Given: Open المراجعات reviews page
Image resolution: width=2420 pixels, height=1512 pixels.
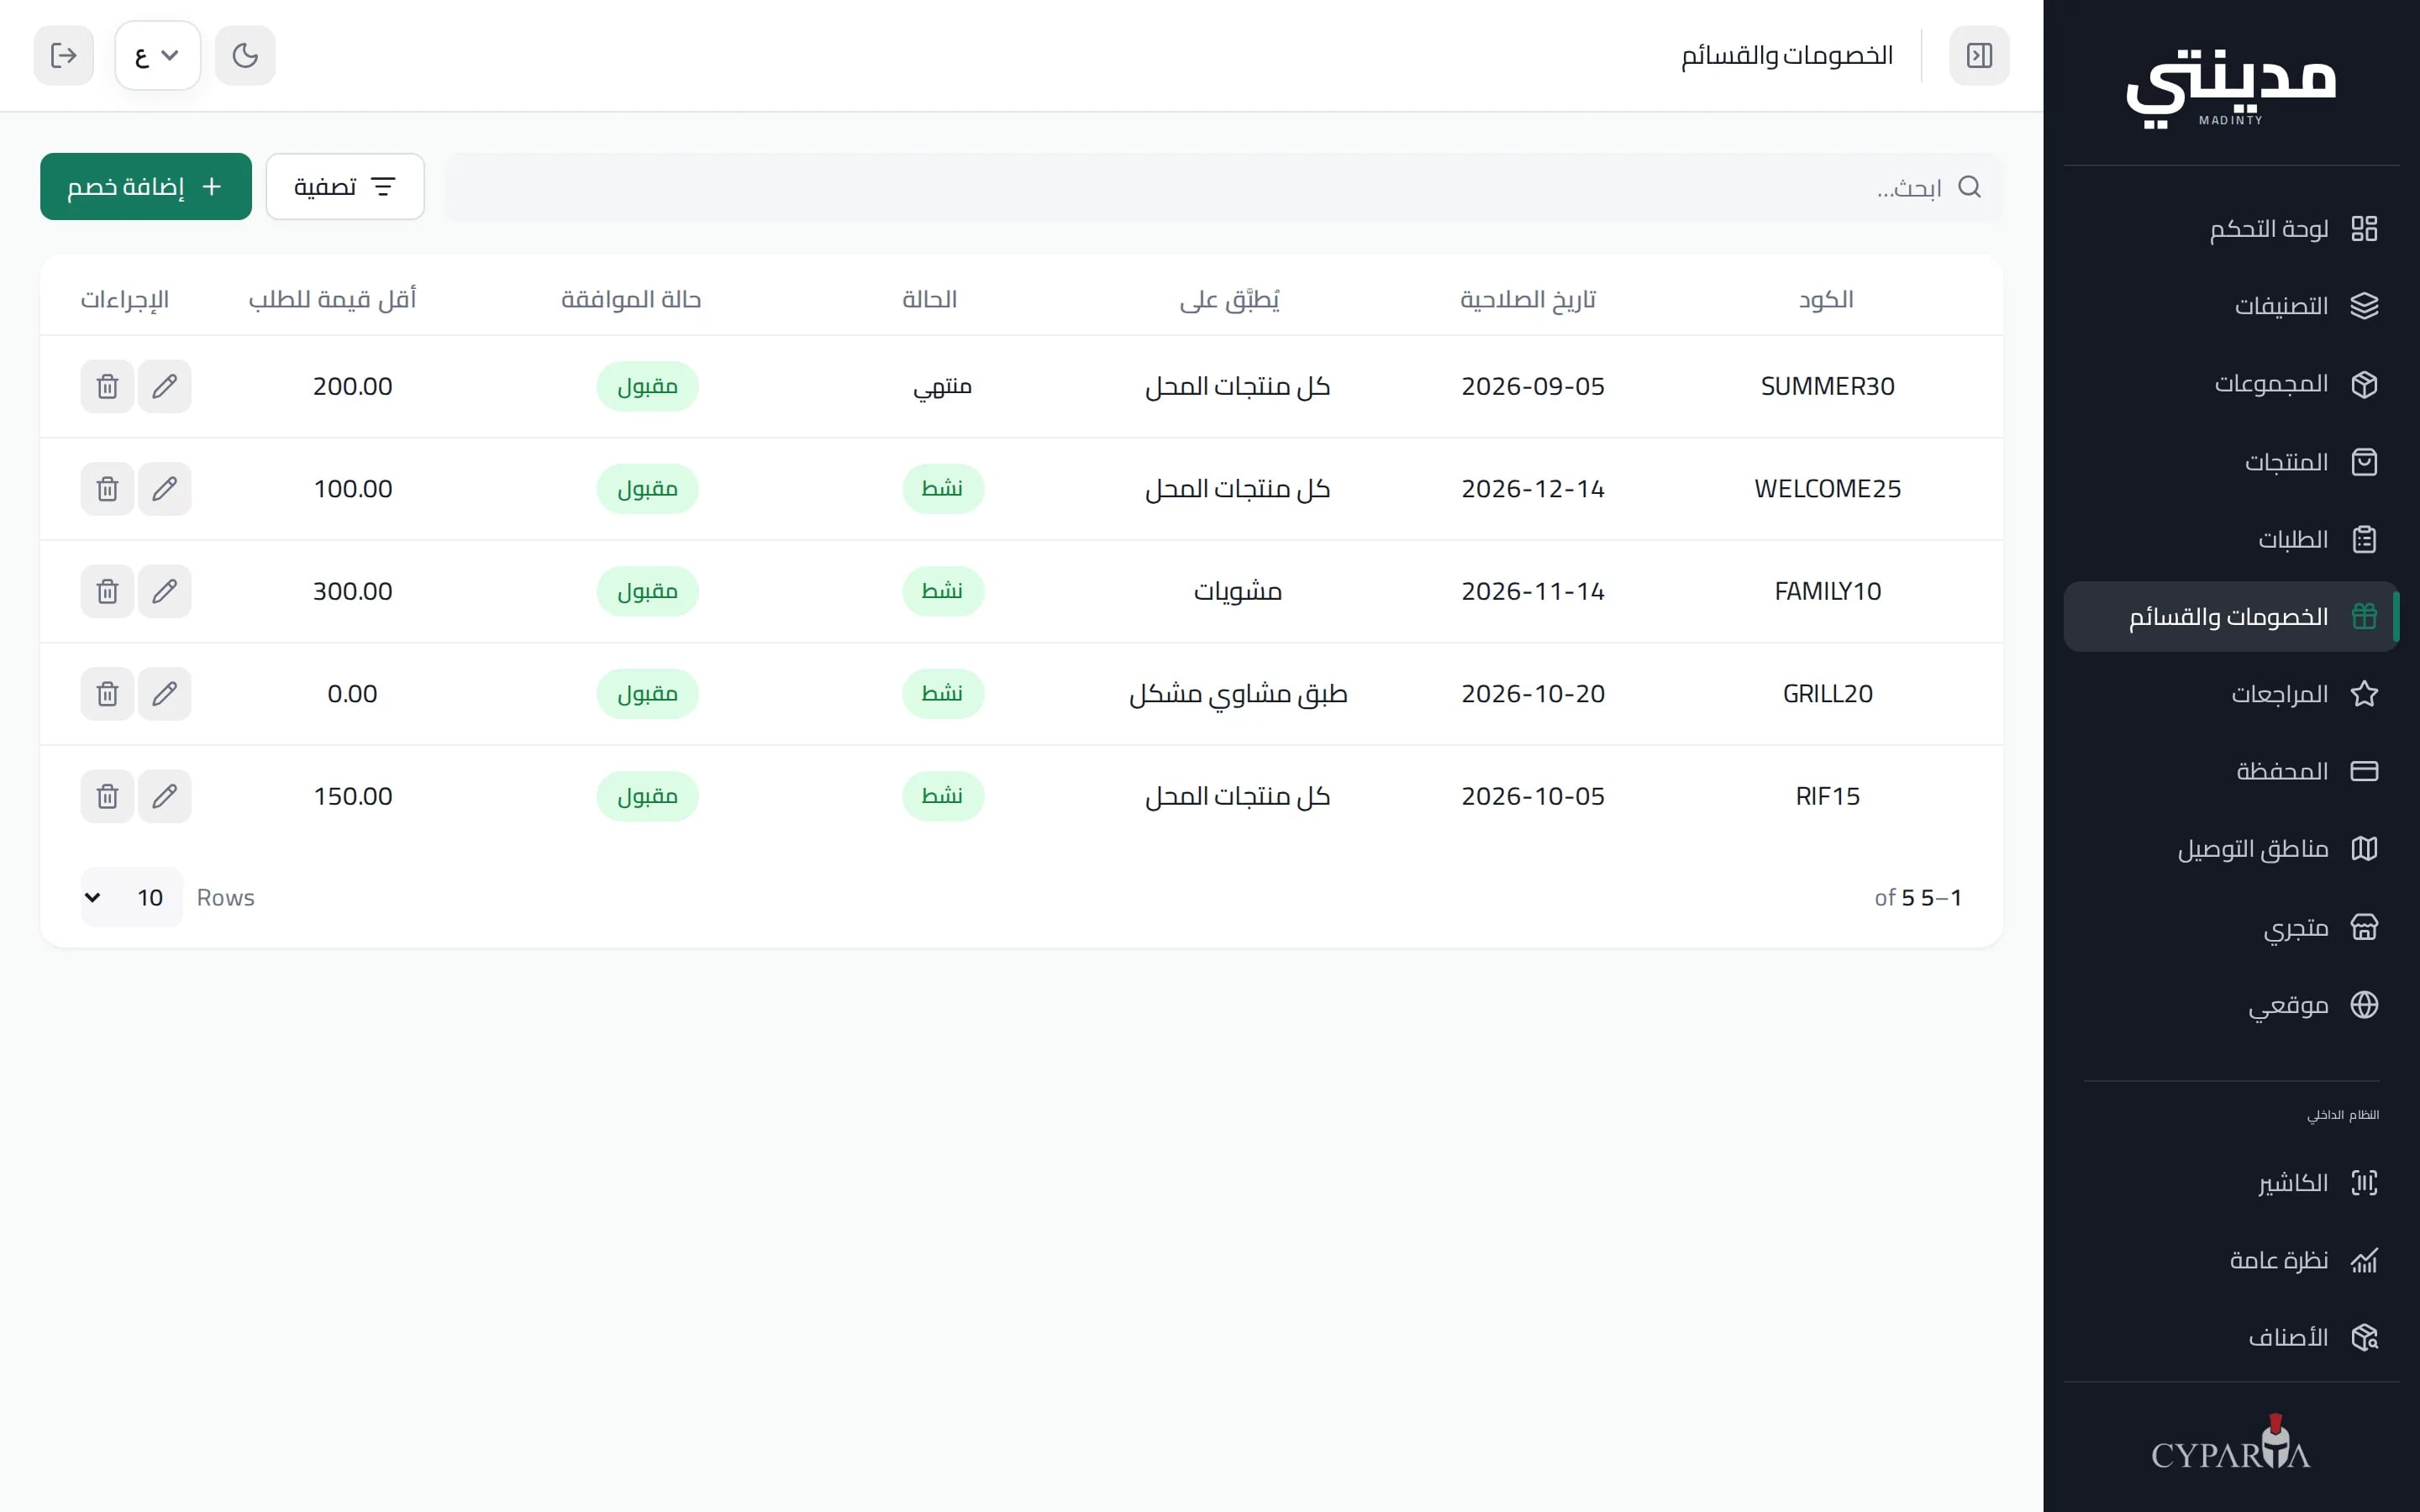Looking at the screenshot, I should (x=2232, y=694).
